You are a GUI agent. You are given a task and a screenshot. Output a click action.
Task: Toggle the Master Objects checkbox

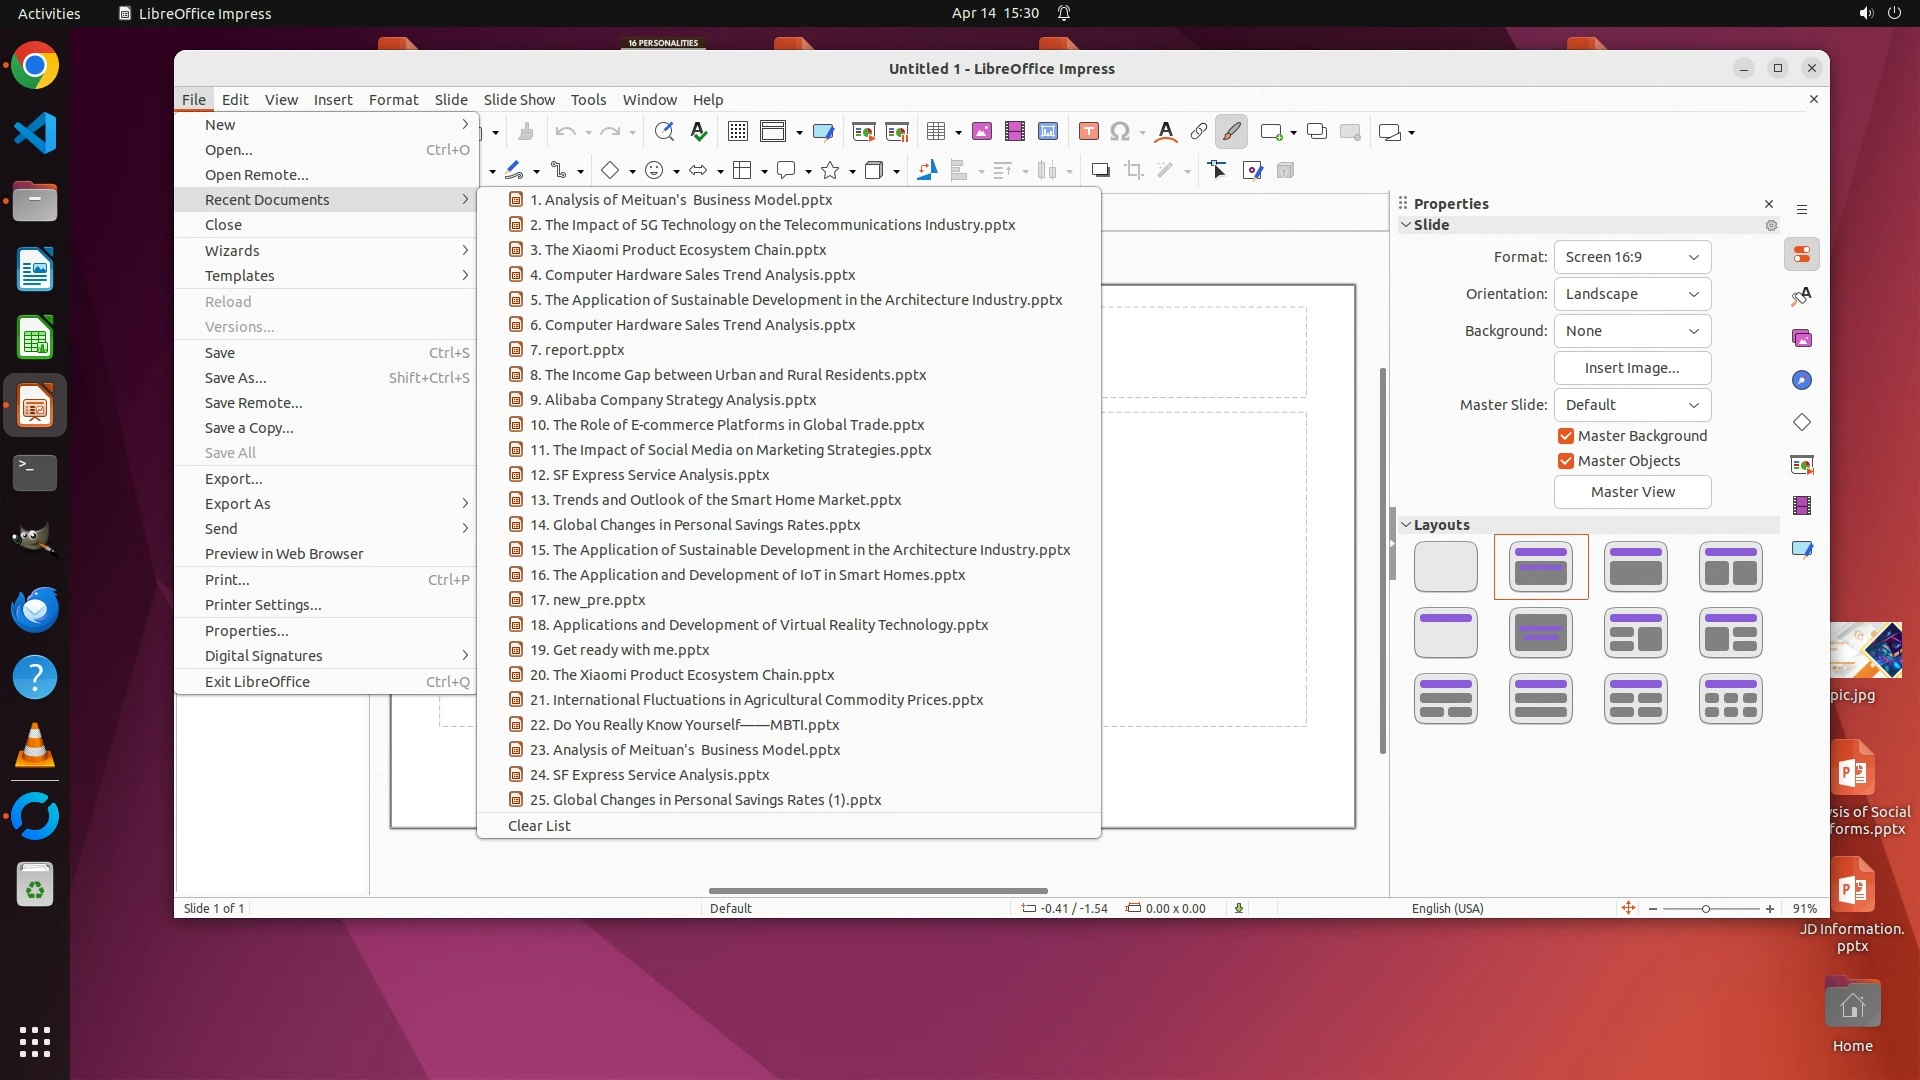tap(1566, 461)
